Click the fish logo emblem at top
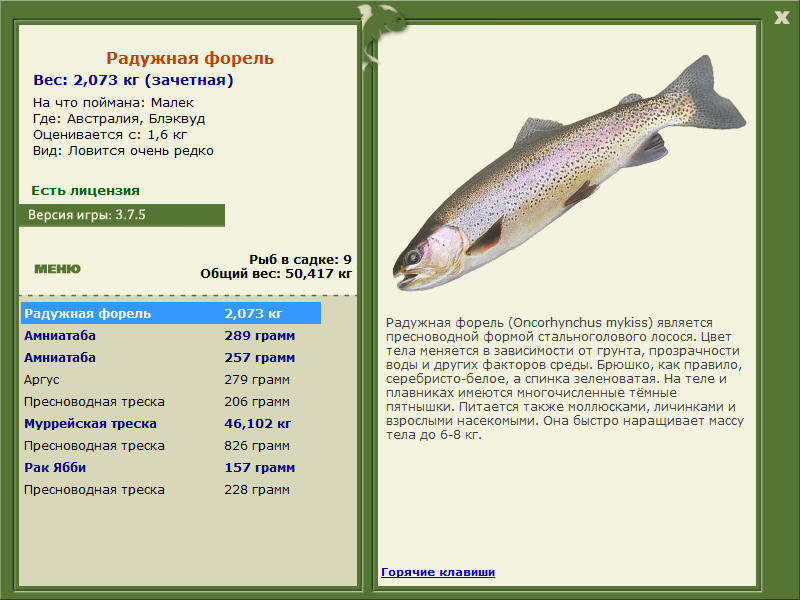800x600 pixels. tap(381, 35)
